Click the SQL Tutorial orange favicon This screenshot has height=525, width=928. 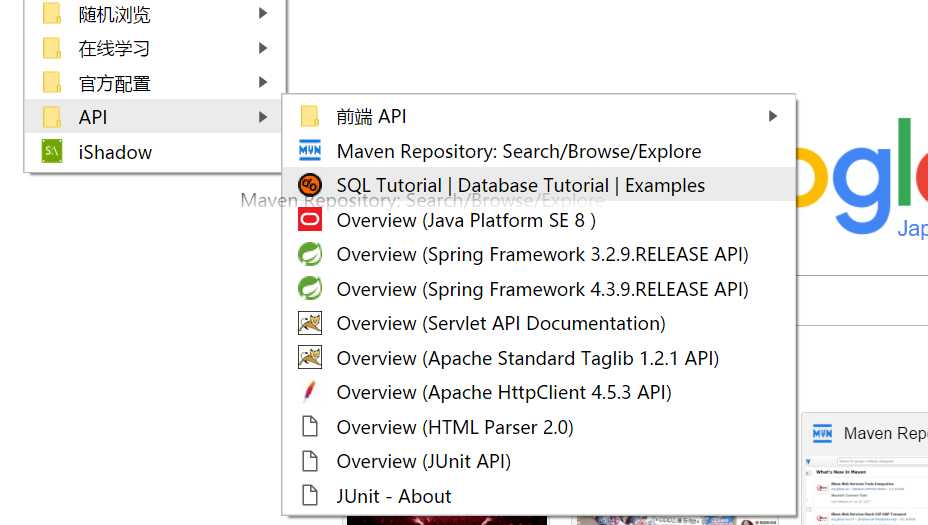click(x=310, y=185)
